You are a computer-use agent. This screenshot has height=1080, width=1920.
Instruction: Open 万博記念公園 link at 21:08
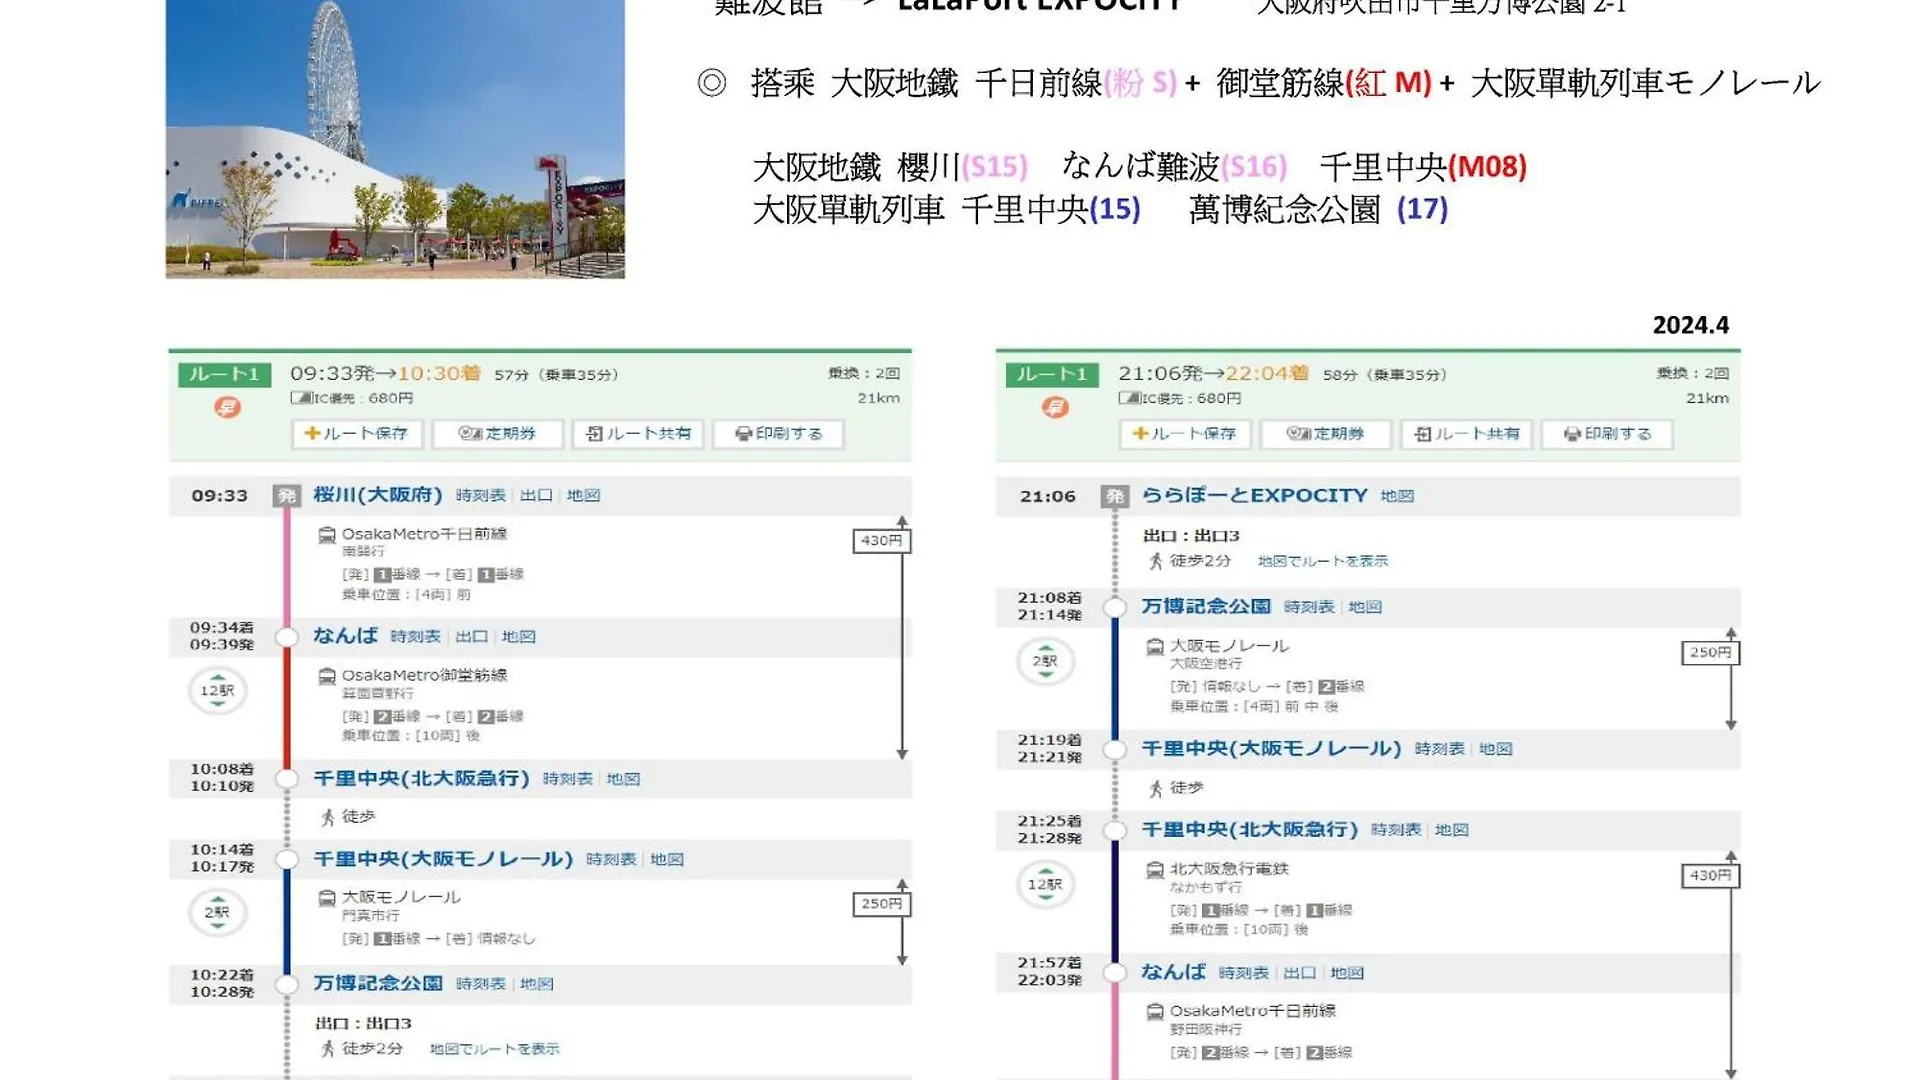click(x=1206, y=606)
